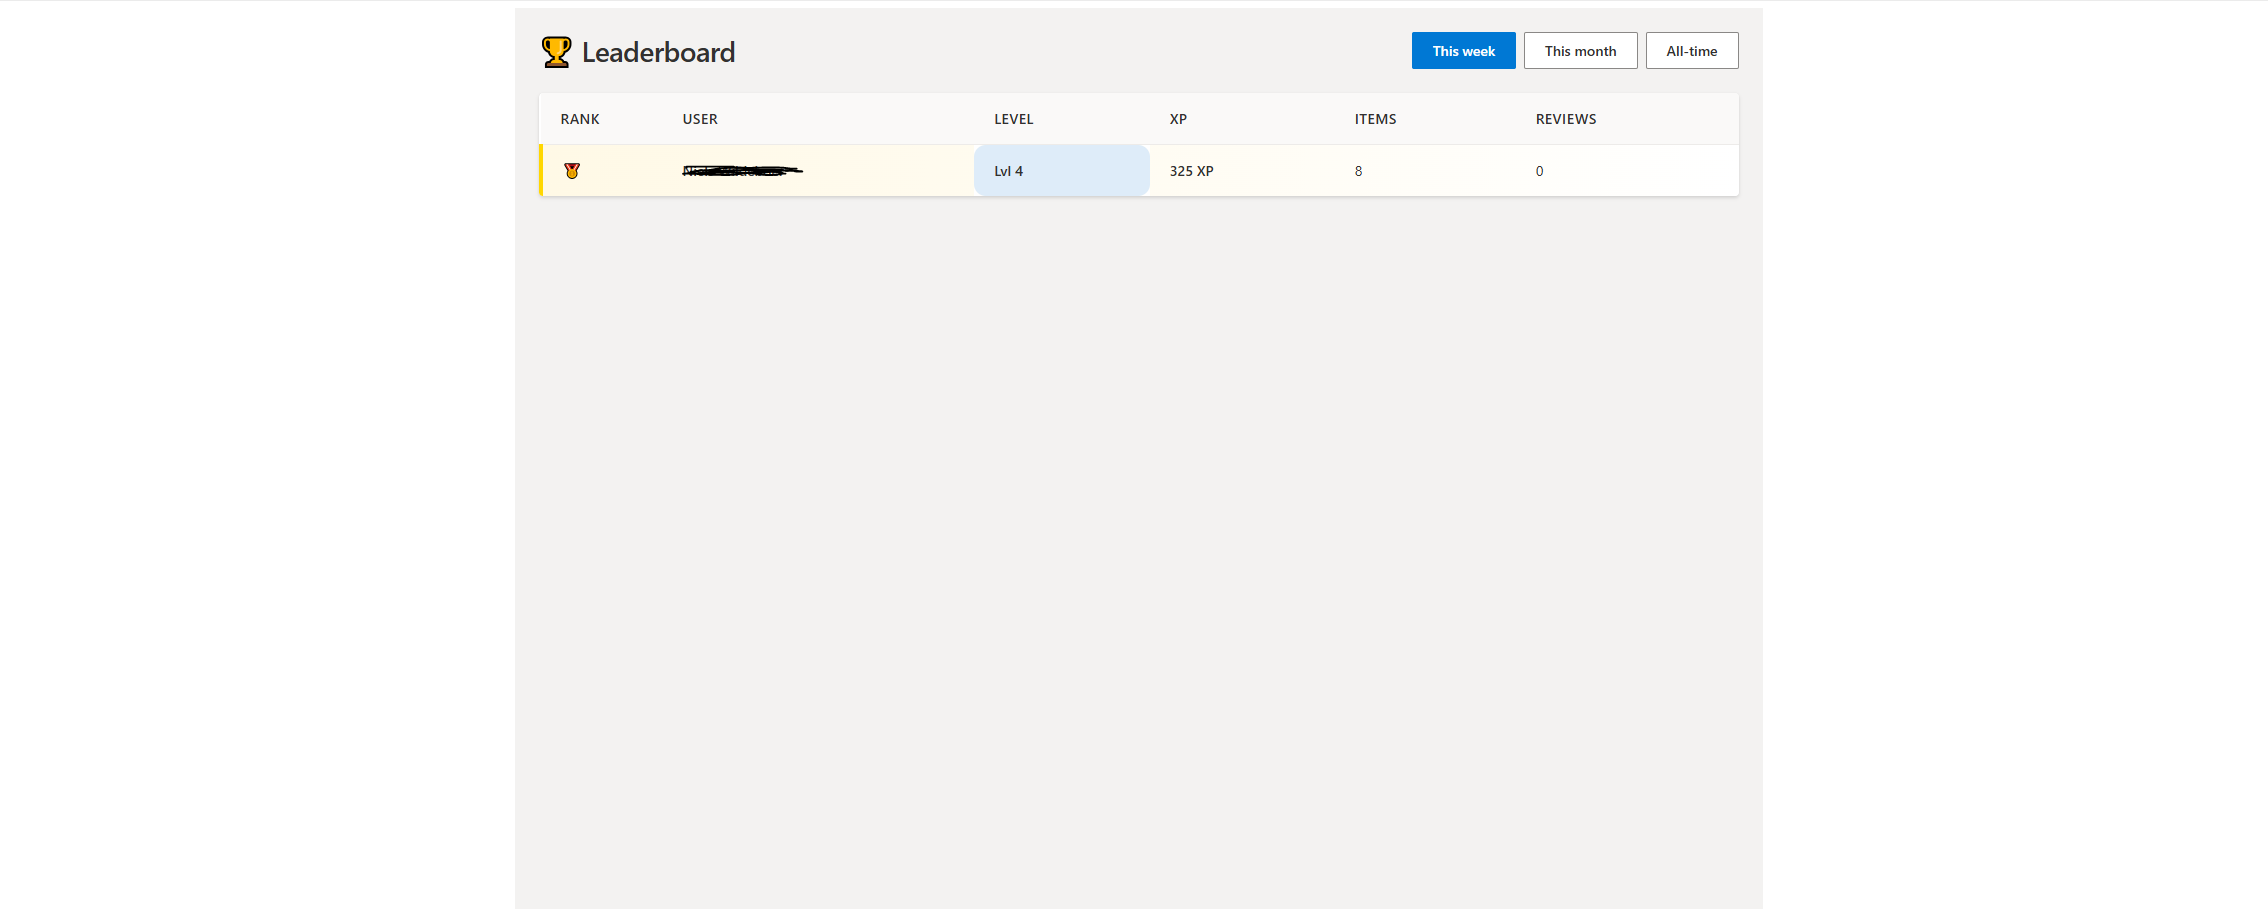Click the REVIEWS column header
Image resolution: width=2268 pixels, height=909 pixels.
point(1566,118)
